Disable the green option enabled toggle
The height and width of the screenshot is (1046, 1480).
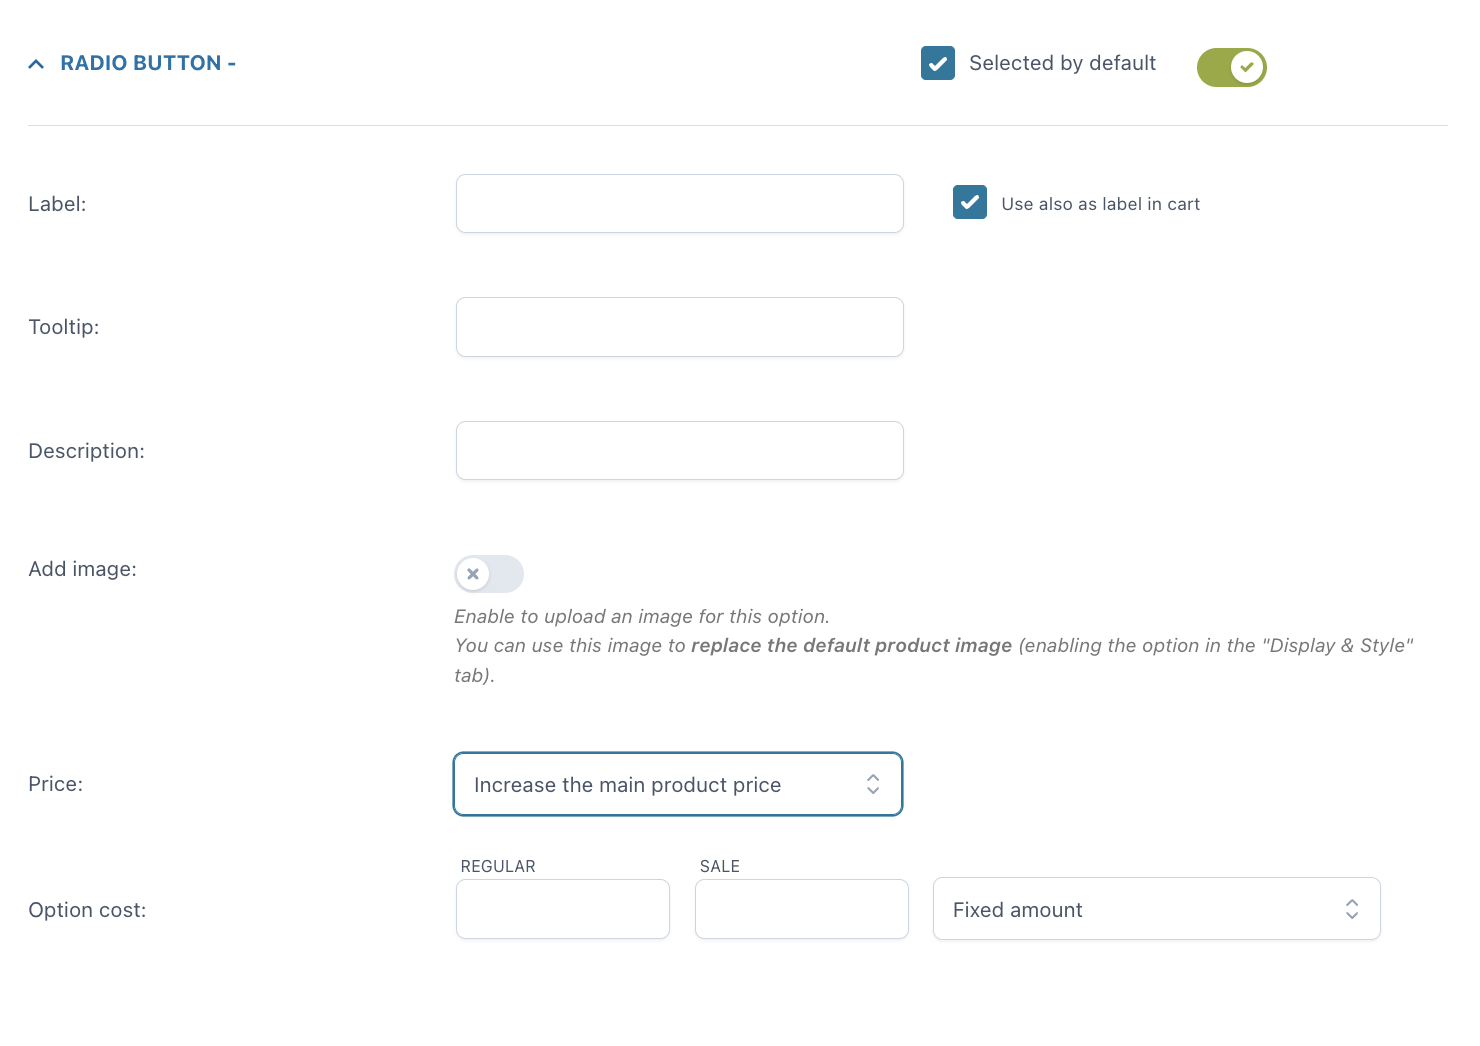click(1231, 67)
